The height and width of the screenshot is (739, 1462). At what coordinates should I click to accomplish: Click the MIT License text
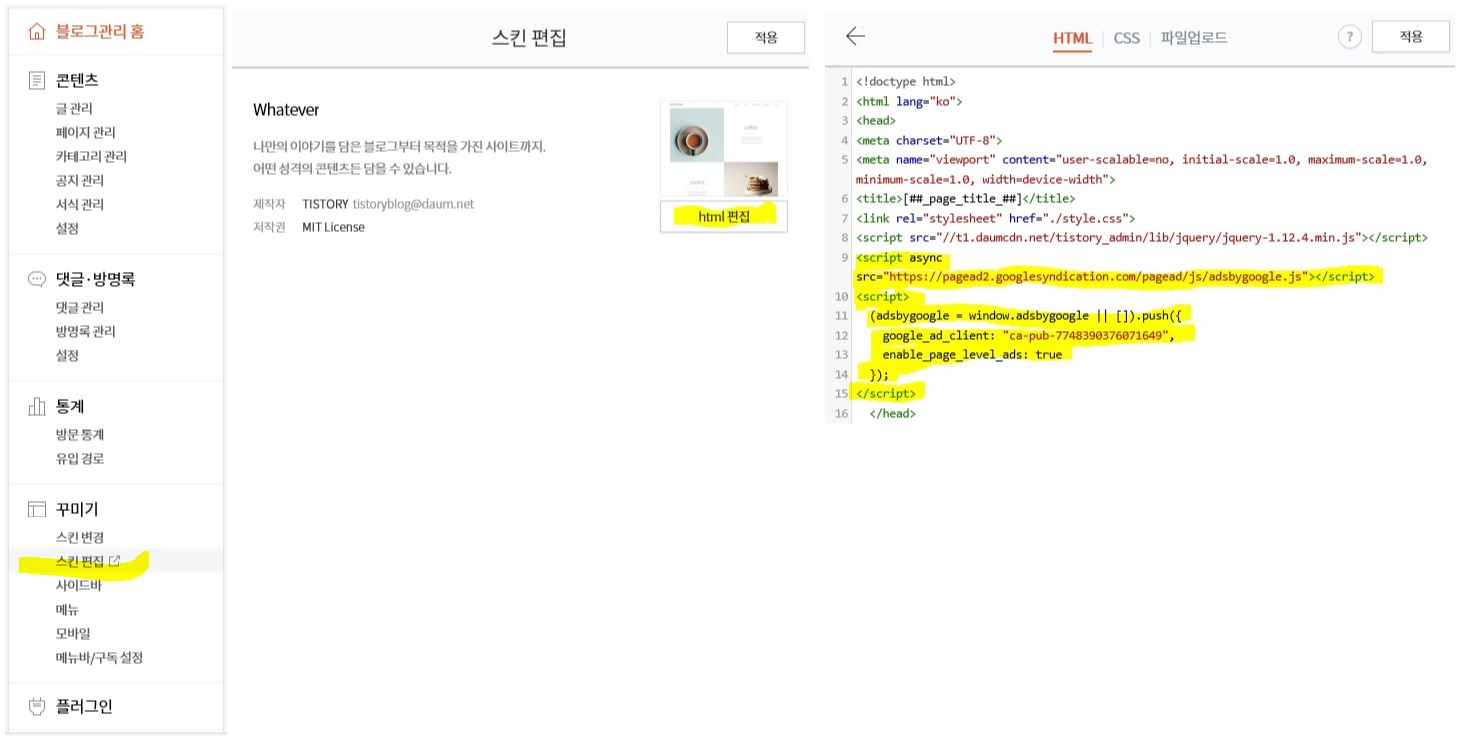[333, 227]
